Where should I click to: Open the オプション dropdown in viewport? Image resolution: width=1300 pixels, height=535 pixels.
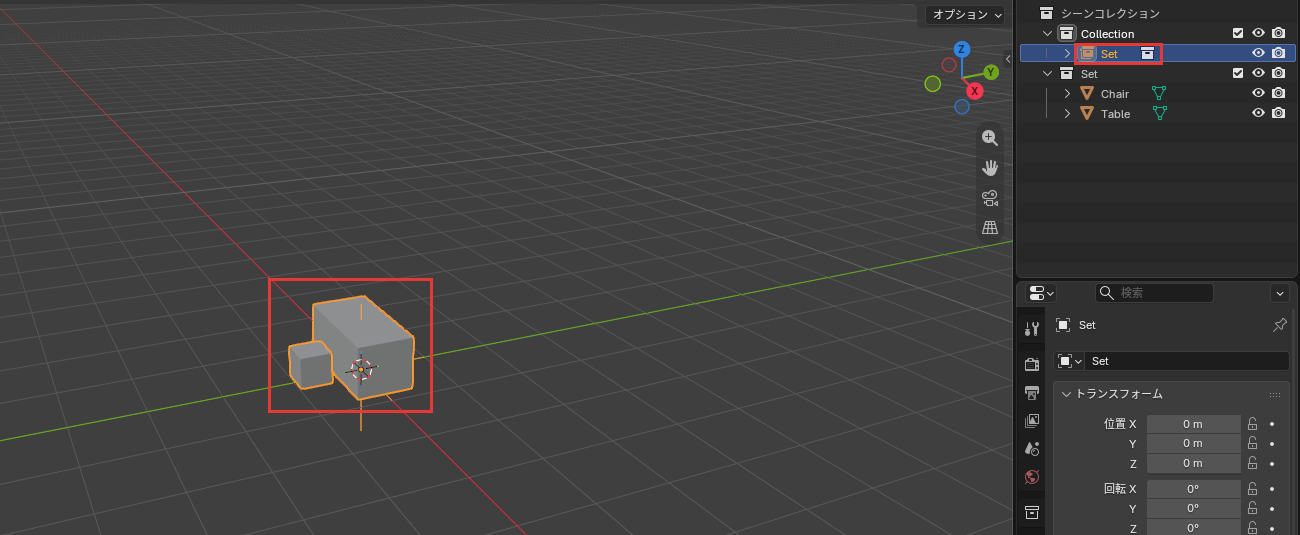[965, 14]
